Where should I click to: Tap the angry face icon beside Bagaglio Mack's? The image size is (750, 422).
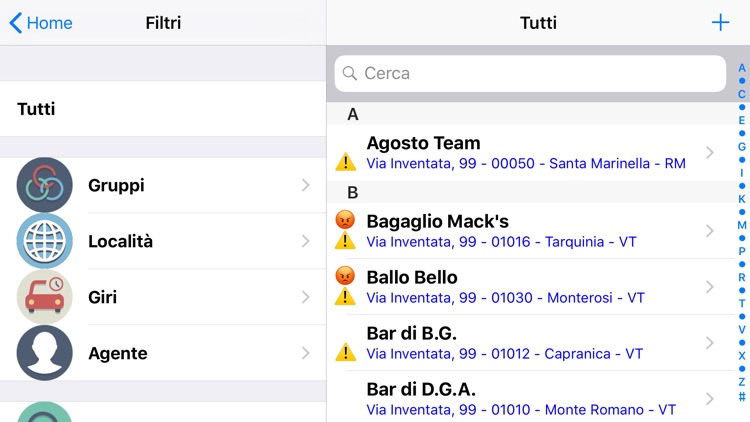click(345, 220)
